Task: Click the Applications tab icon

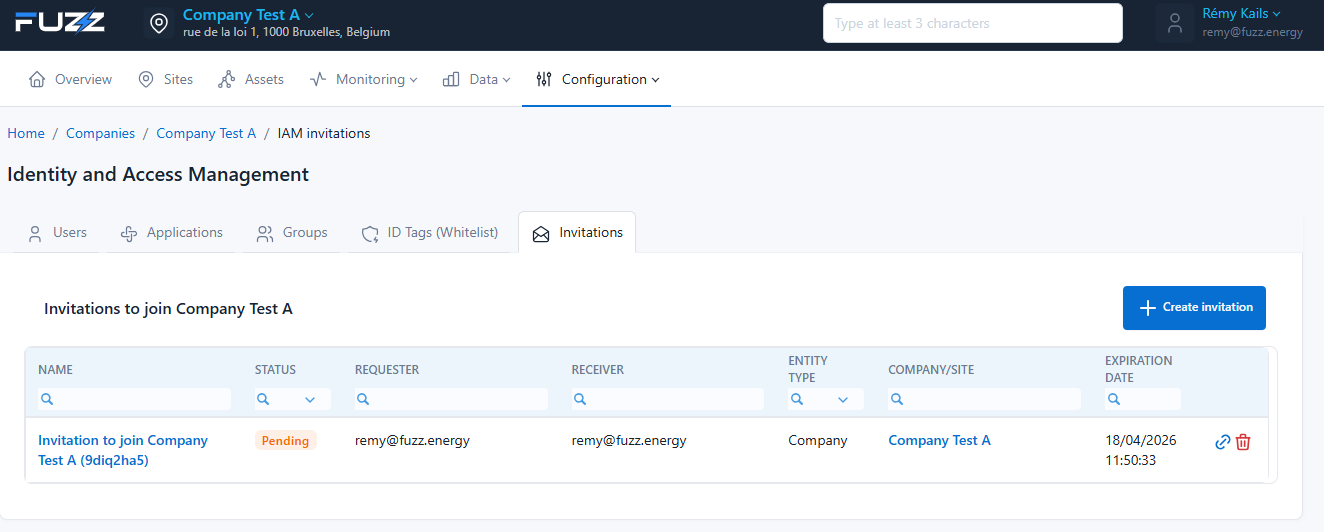Action: pos(128,233)
